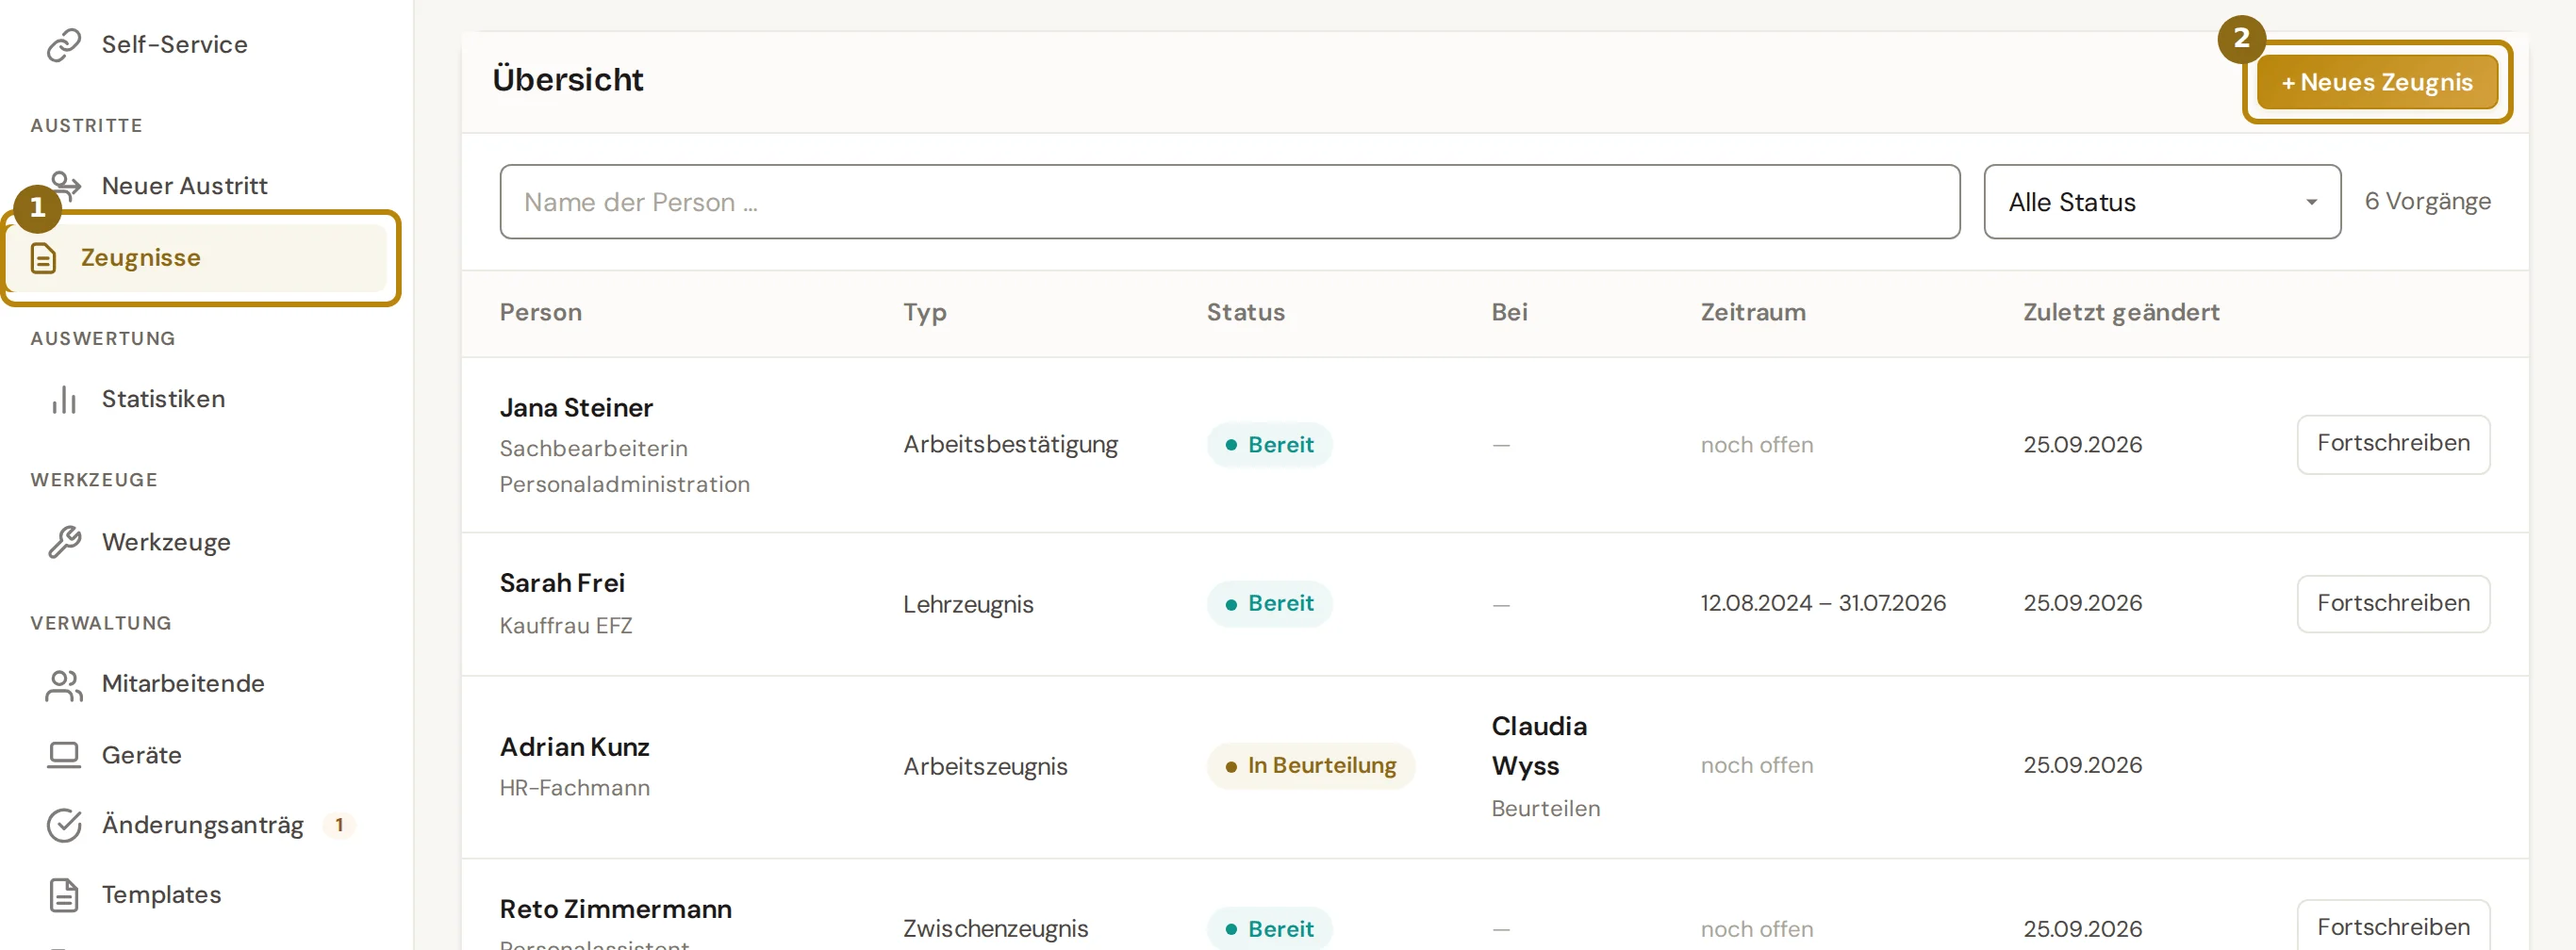Create a new certificate with Neues Zeugnis
Screen dimensions: 2576x950
pyautogui.click(x=2377, y=82)
